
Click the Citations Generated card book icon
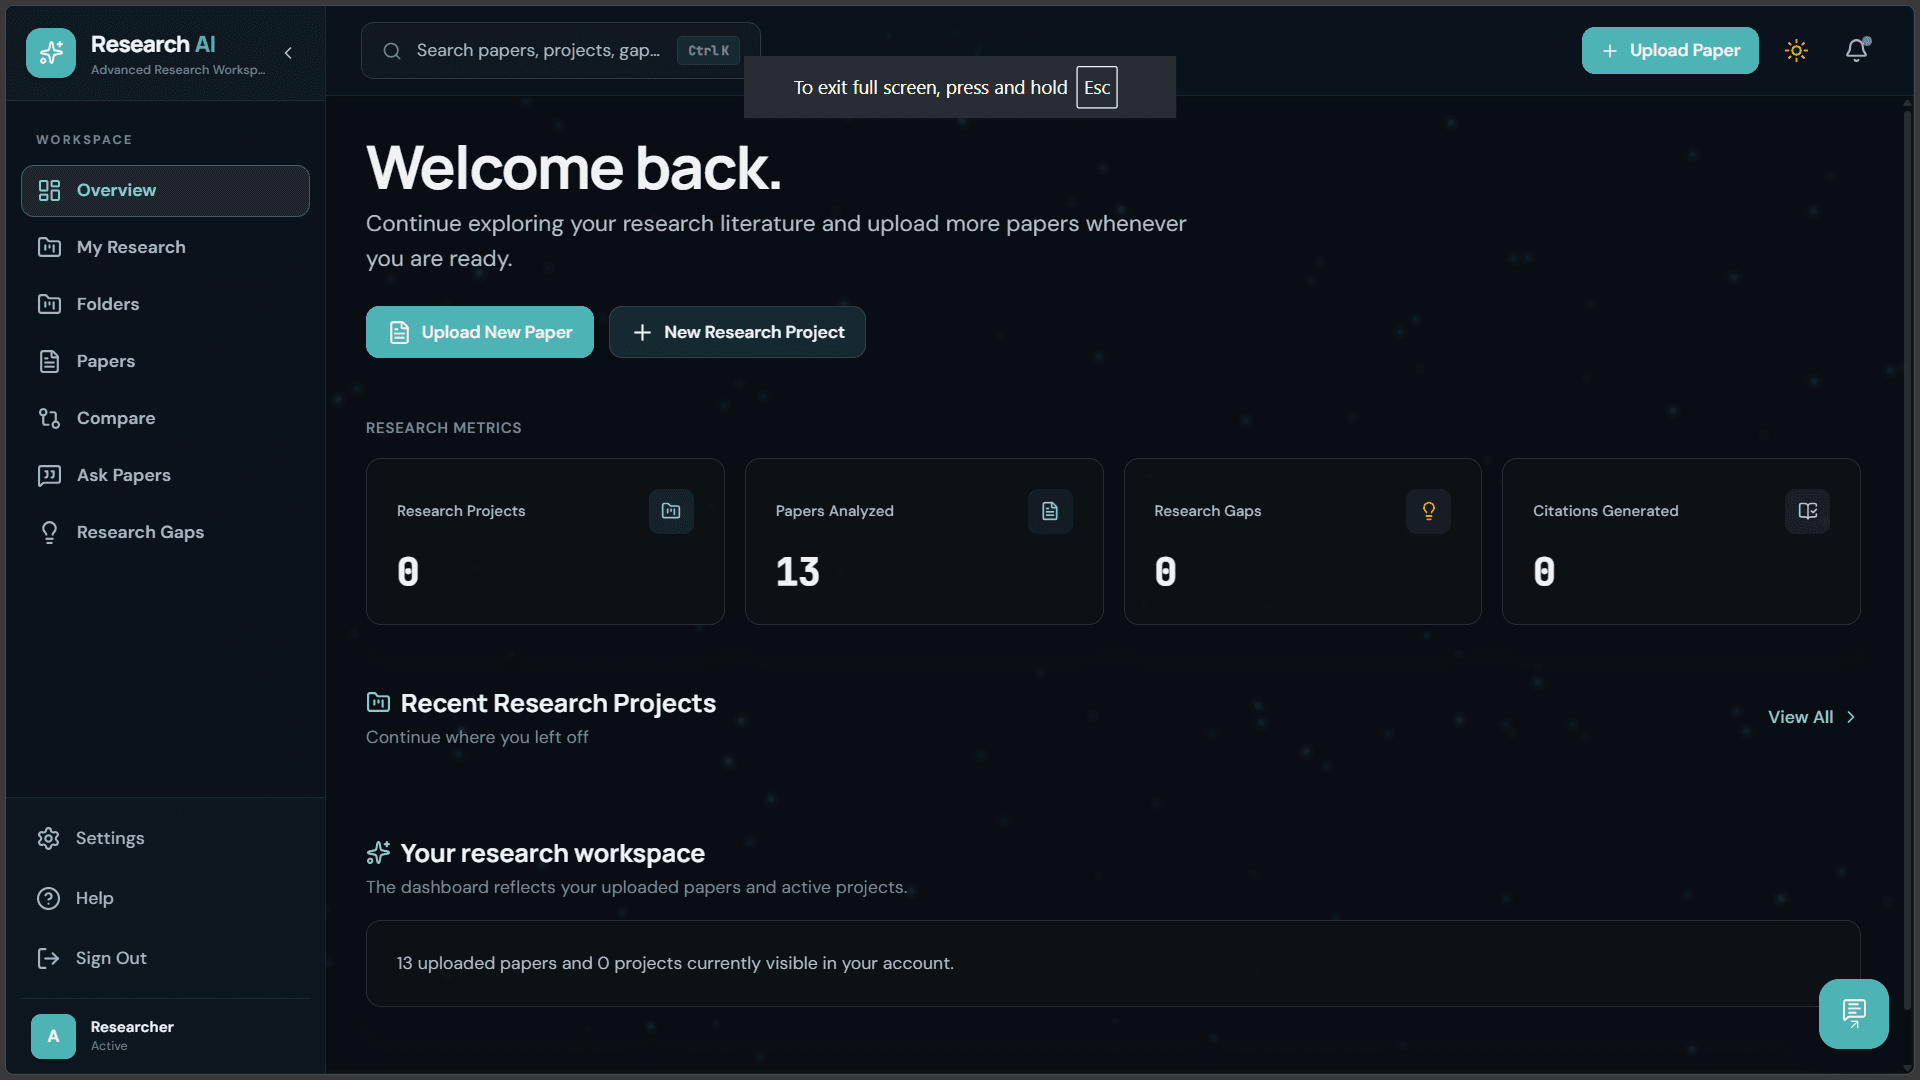[x=1807, y=511]
